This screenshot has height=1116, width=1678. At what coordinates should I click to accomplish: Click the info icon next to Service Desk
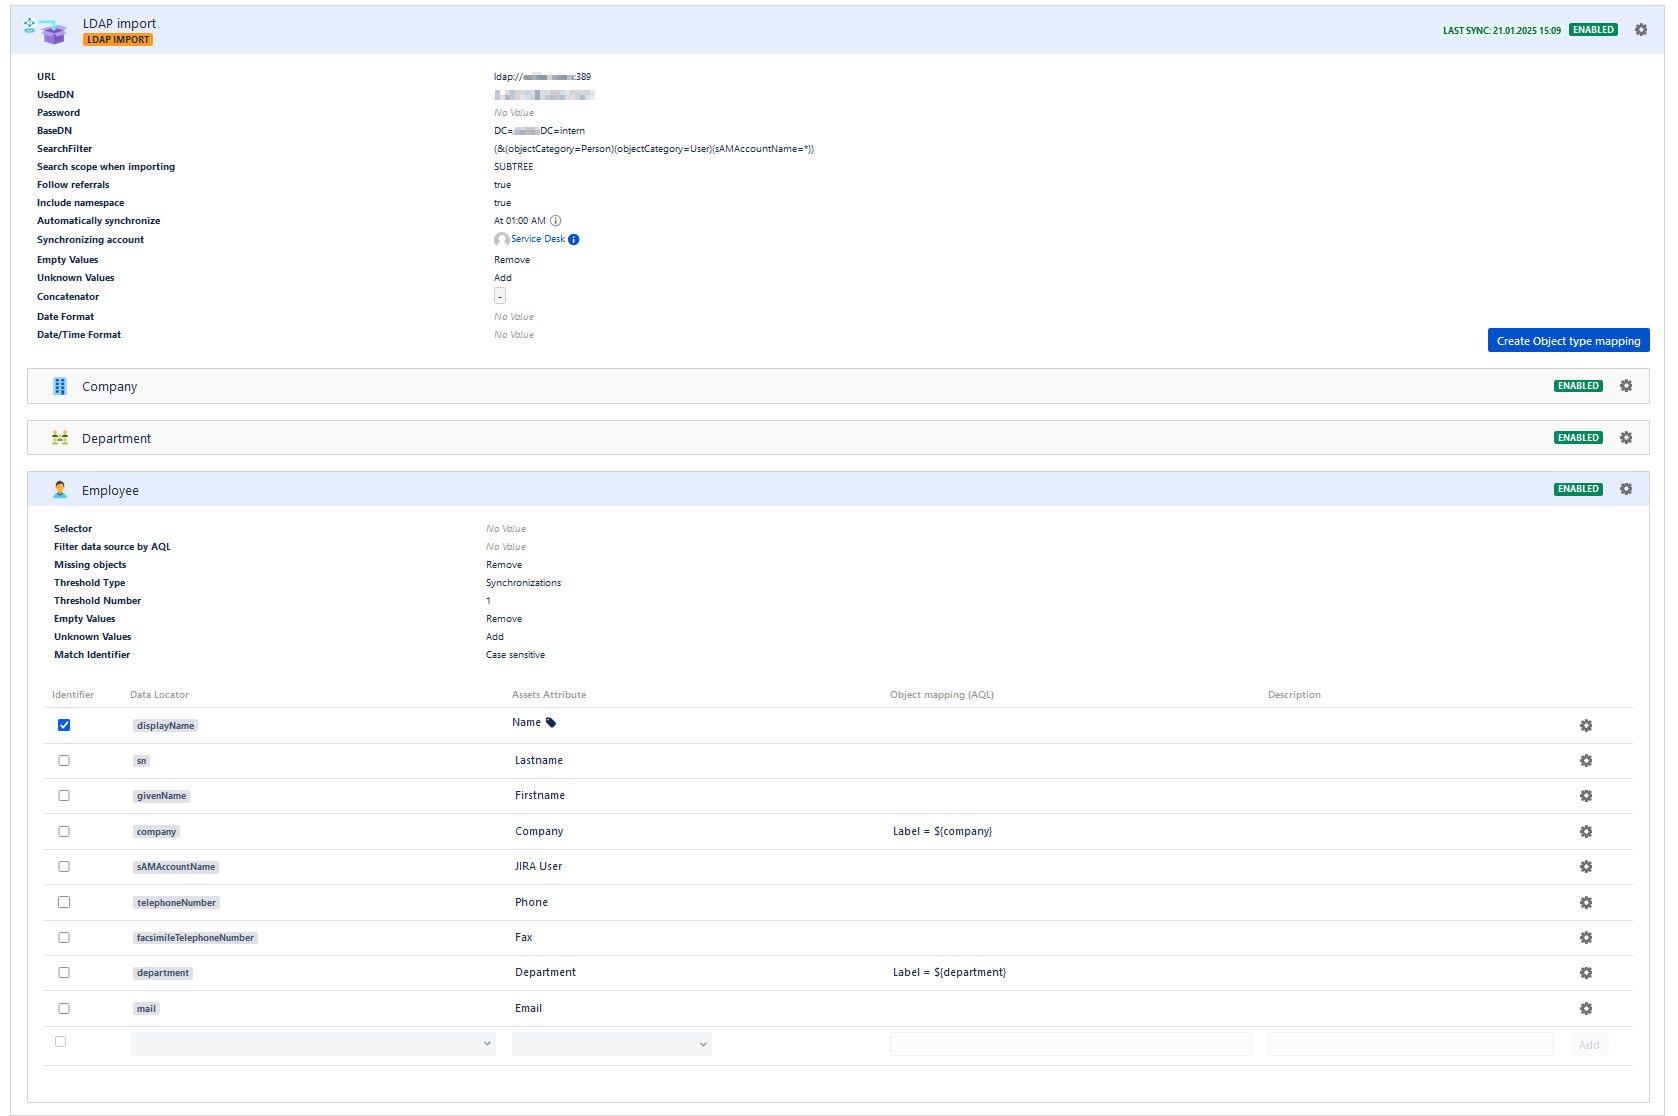574,239
